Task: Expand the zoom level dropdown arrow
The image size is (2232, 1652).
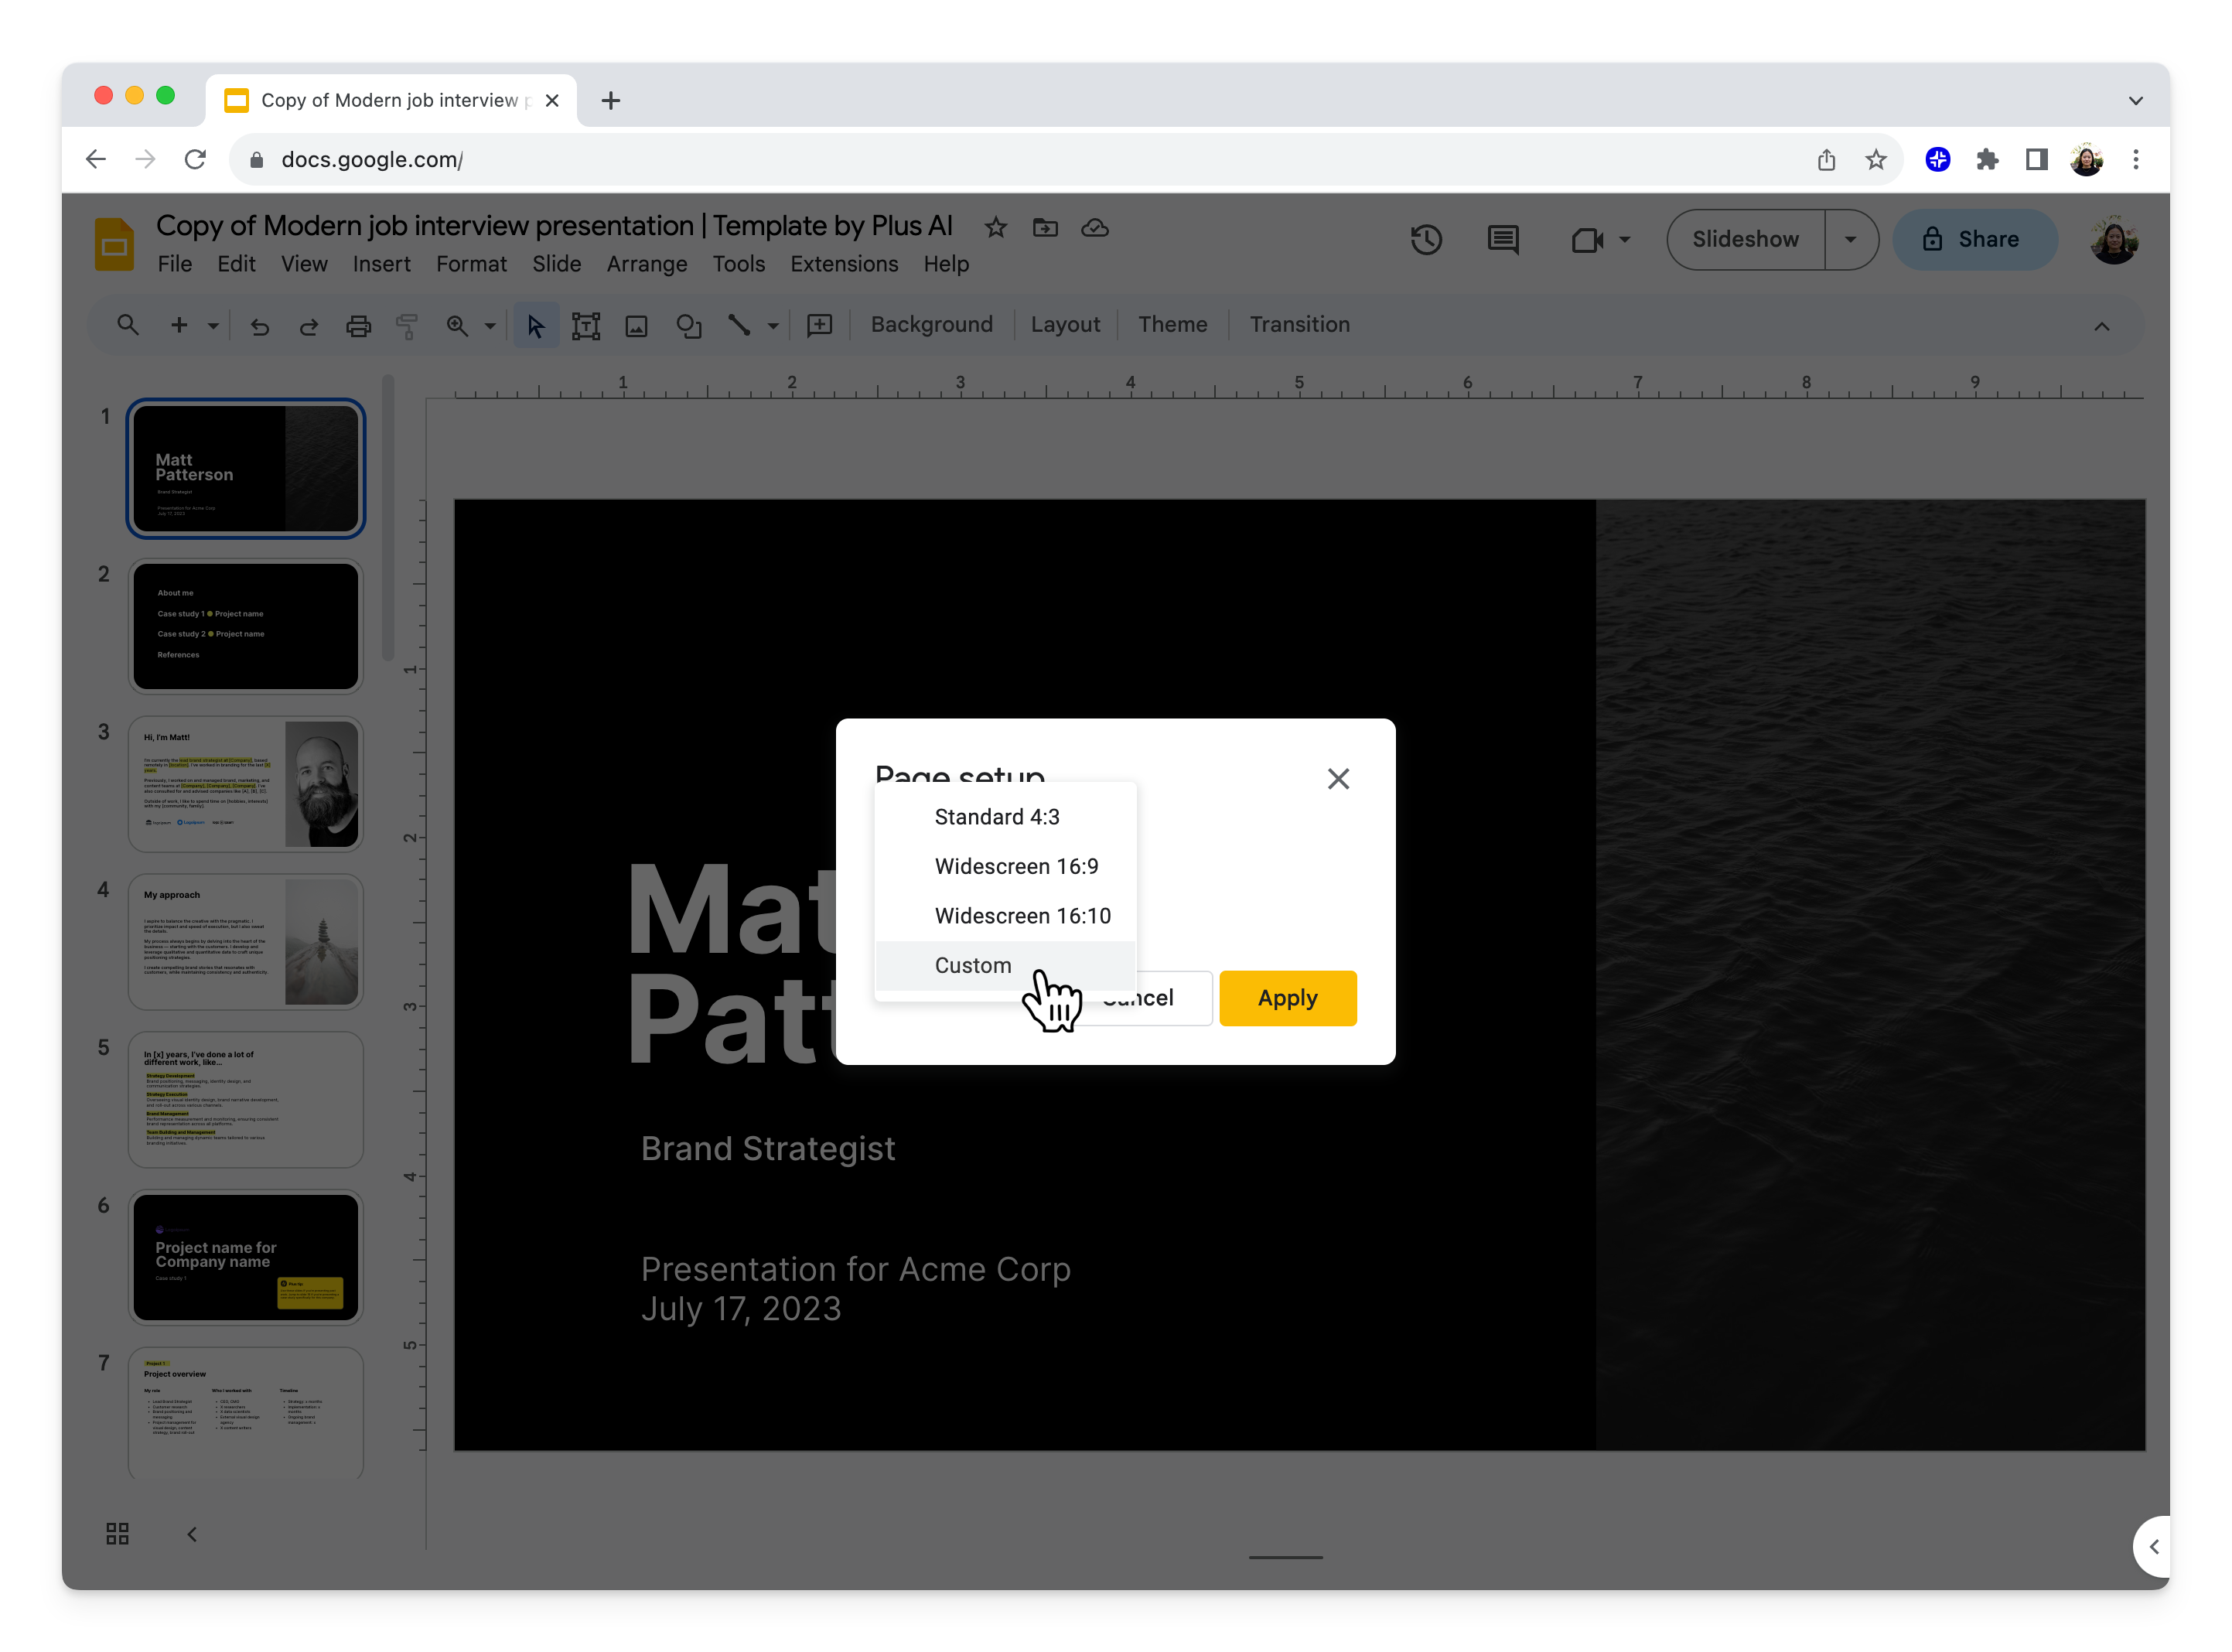Action: pos(490,326)
